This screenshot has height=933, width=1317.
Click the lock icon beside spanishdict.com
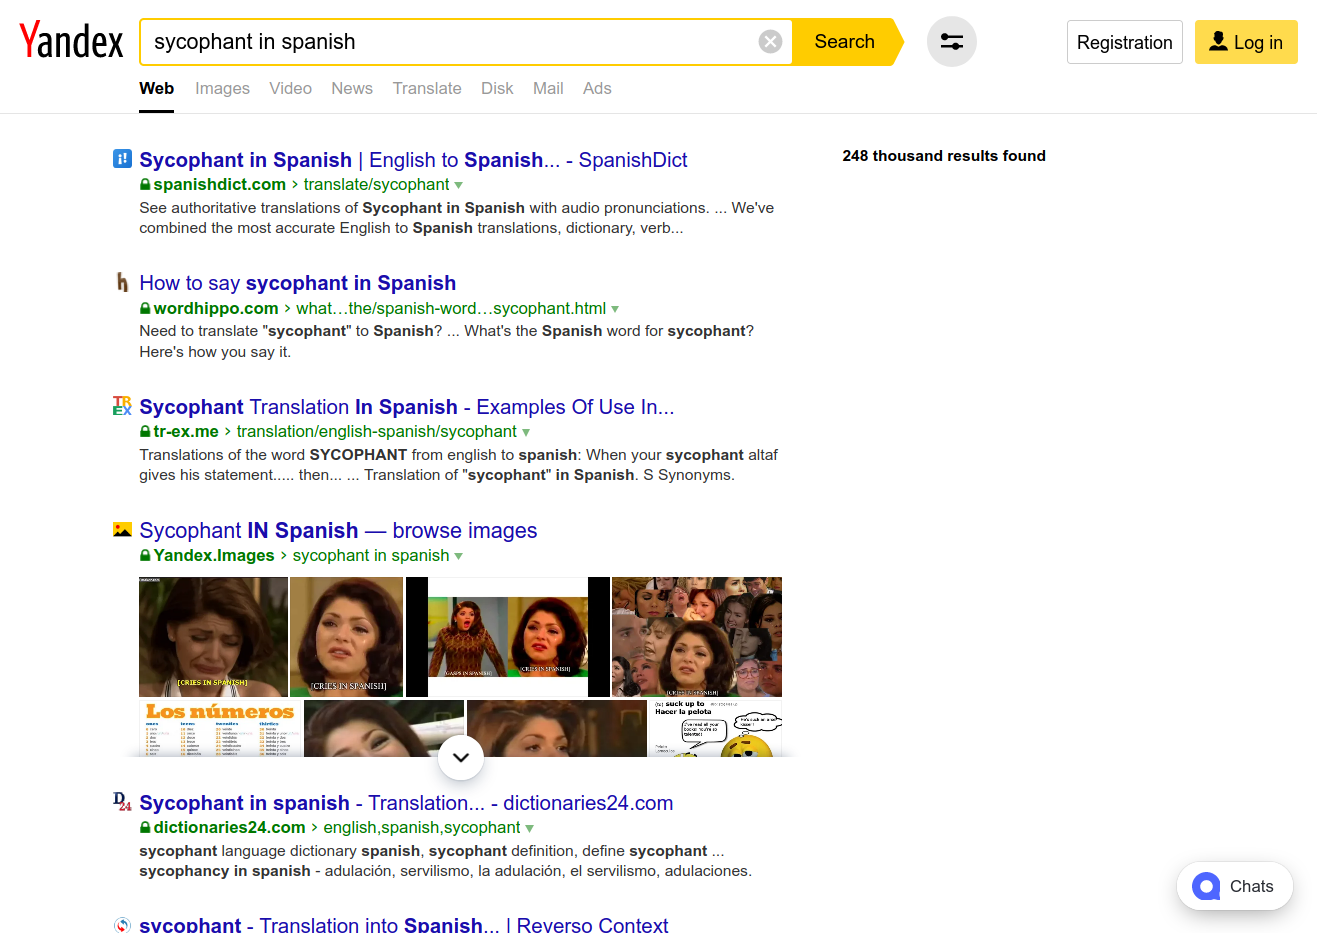click(x=145, y=185)
